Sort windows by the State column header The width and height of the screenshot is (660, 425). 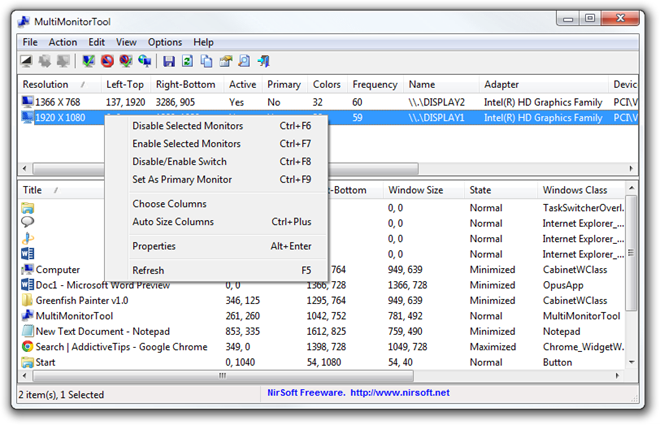[501, 190]
